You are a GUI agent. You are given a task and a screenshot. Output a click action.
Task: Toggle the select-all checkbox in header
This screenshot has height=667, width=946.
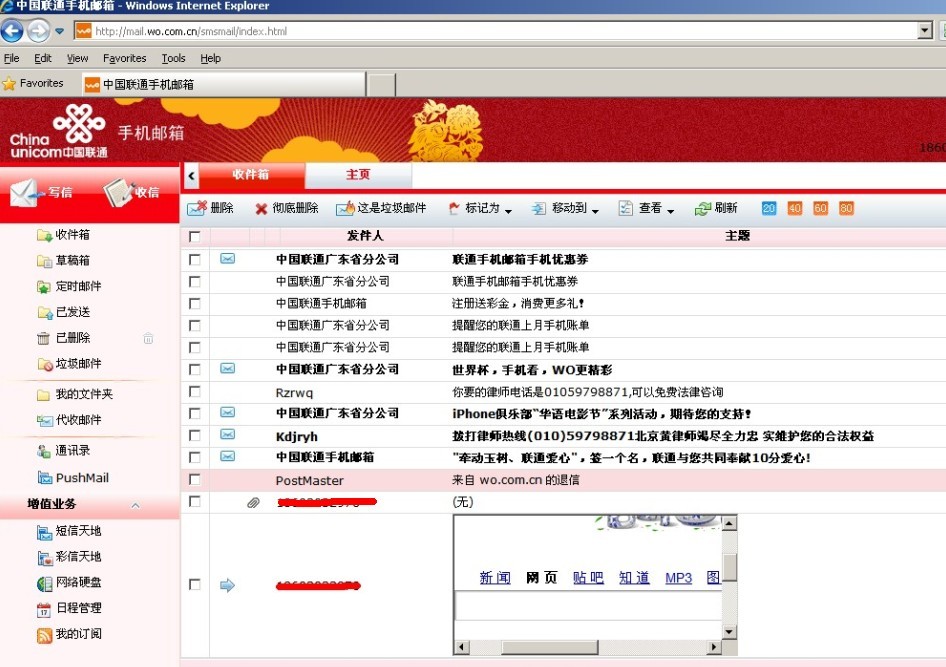[x=194, y=236]
